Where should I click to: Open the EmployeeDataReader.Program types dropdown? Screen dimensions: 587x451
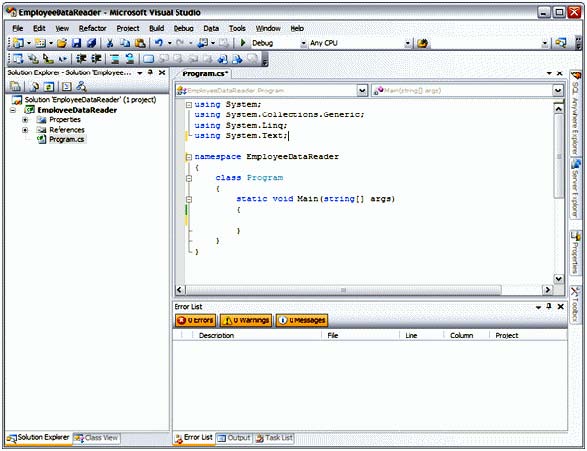tap(362, 91)
